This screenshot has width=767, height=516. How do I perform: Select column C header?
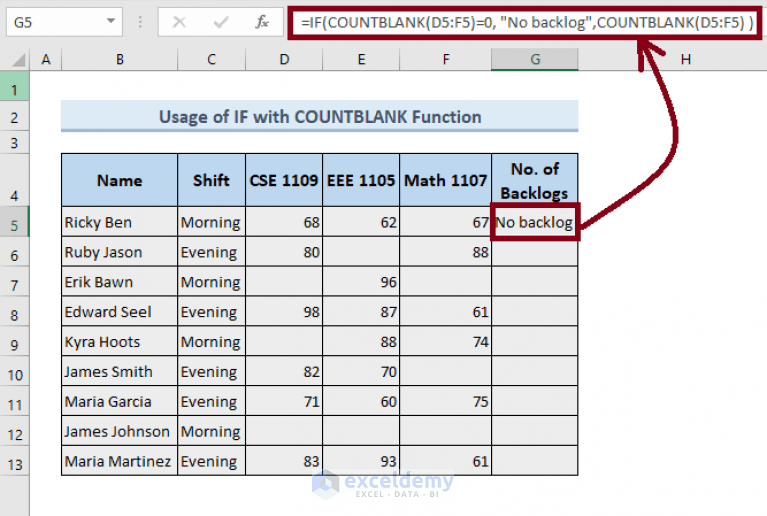click(211, 60)
